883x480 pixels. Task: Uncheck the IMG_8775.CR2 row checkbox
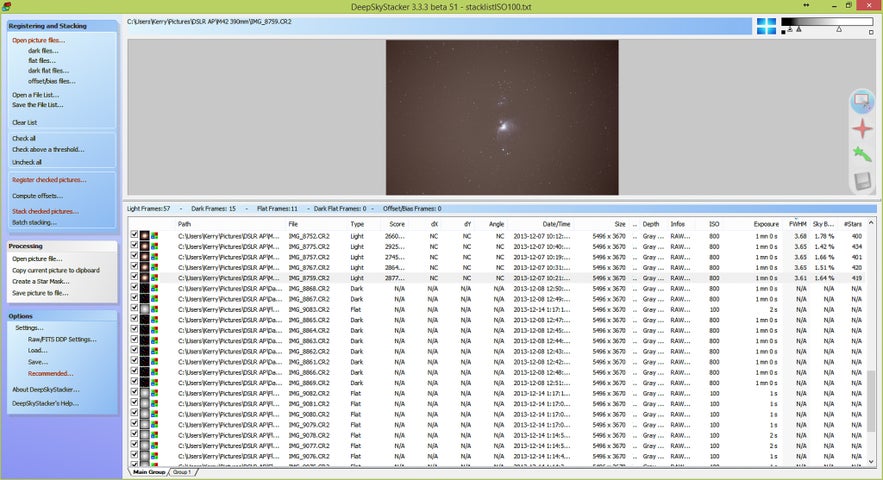tap(134, 245)
